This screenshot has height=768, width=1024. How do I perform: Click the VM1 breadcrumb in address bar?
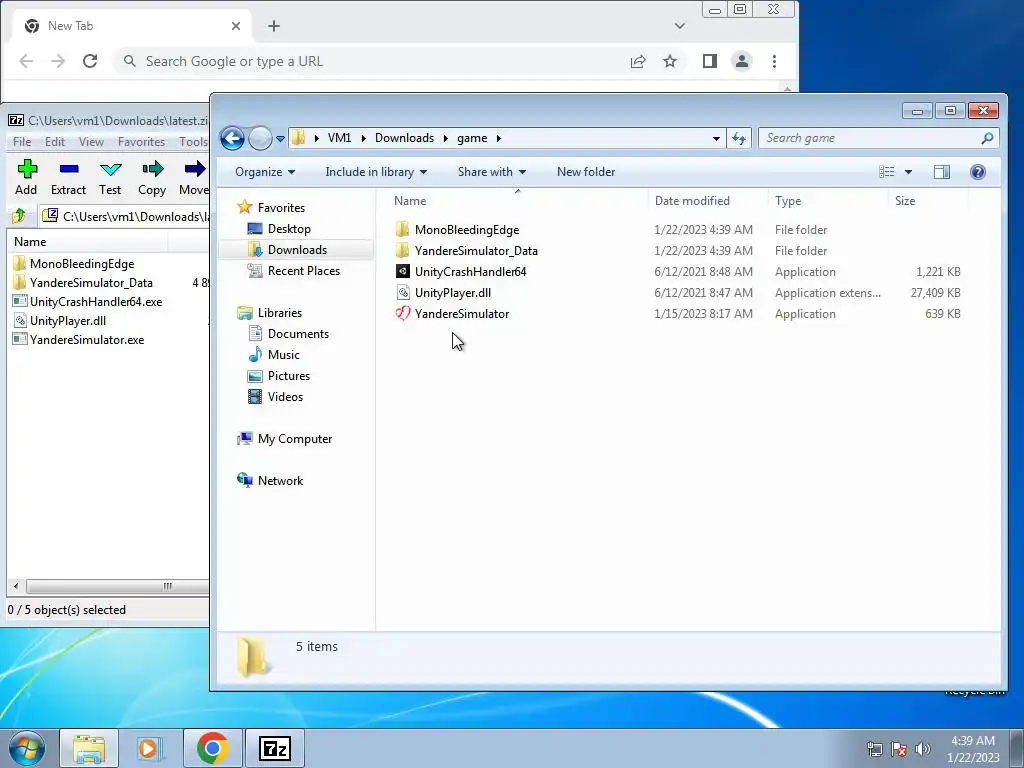[x=339, y=138]
